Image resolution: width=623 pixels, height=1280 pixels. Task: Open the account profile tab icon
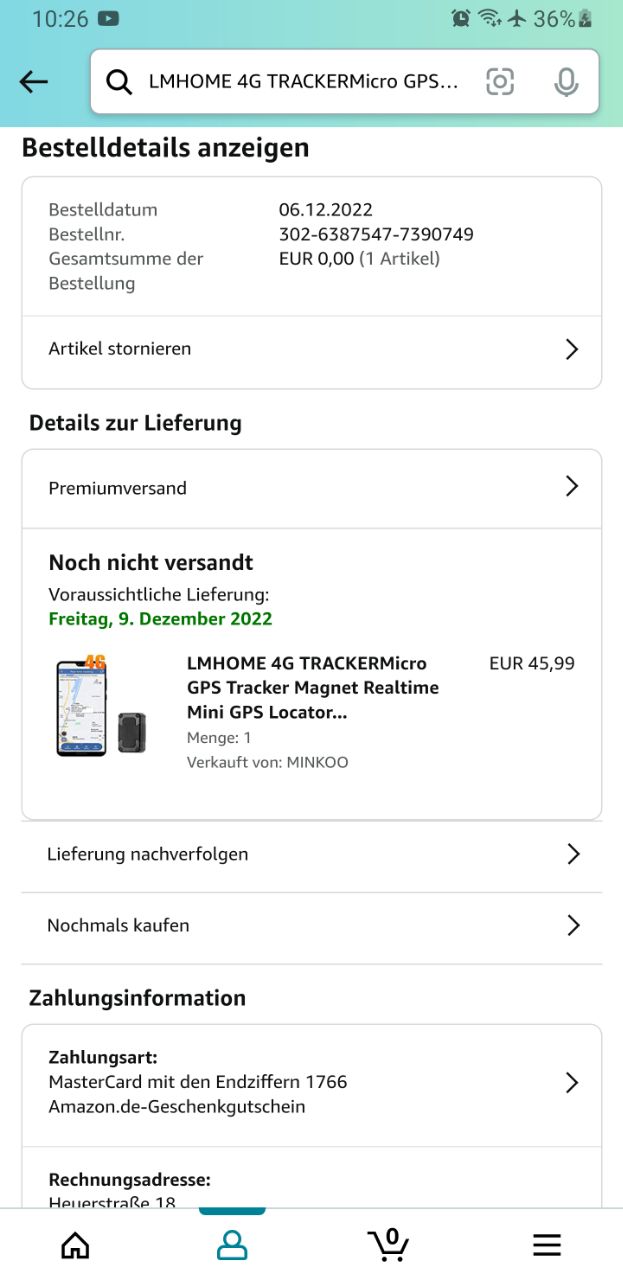[x=232, y=1244]
